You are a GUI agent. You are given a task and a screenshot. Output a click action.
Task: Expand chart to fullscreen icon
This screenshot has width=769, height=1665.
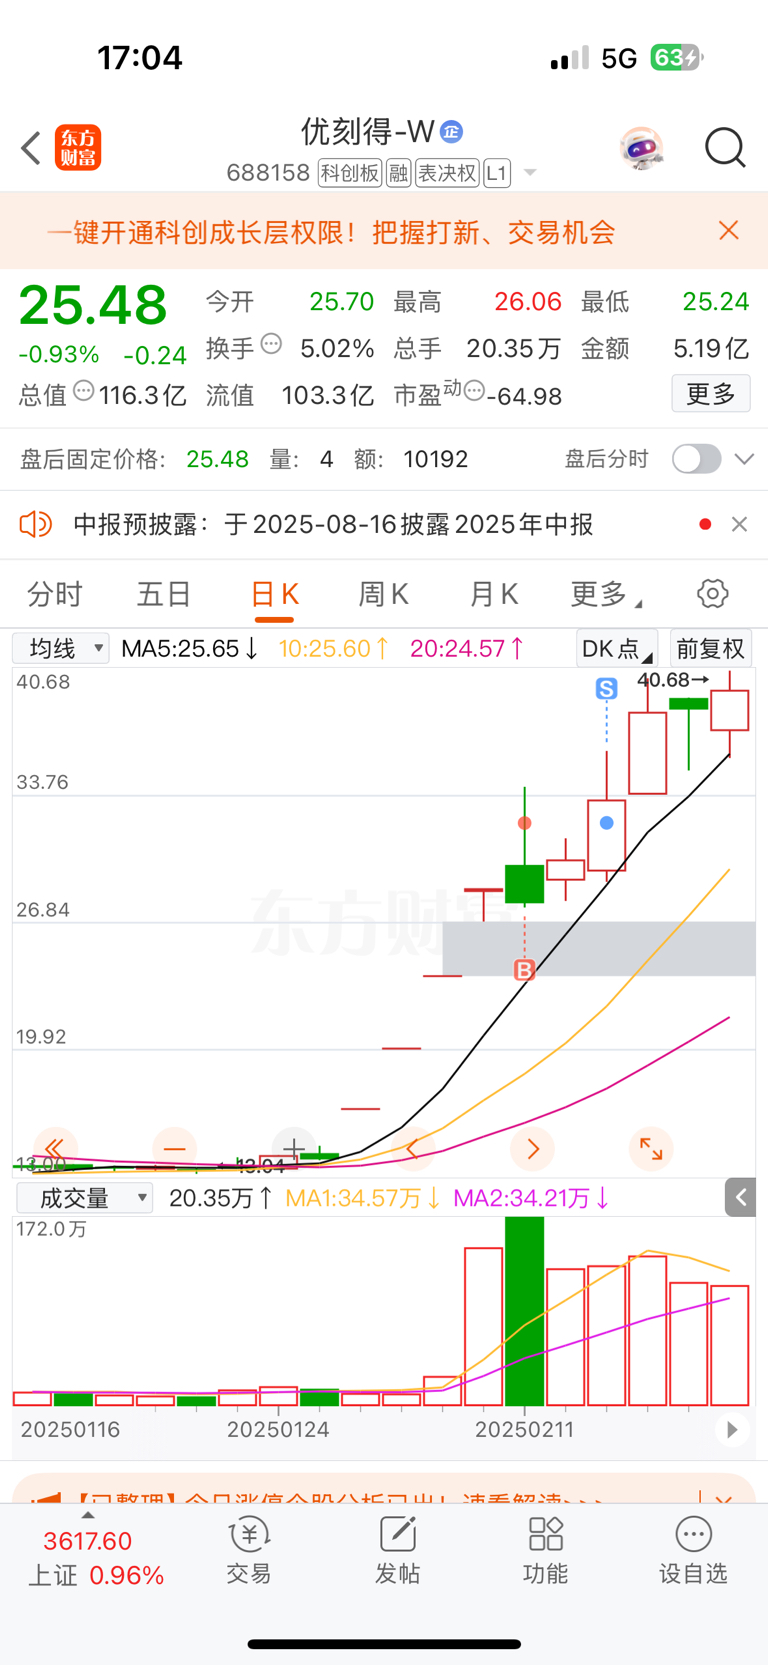[x=651, y=1148]
